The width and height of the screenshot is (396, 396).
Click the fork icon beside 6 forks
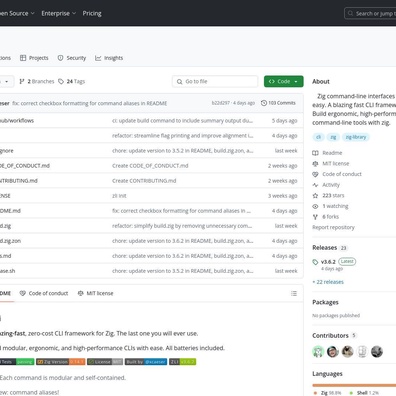click(315, 217)
